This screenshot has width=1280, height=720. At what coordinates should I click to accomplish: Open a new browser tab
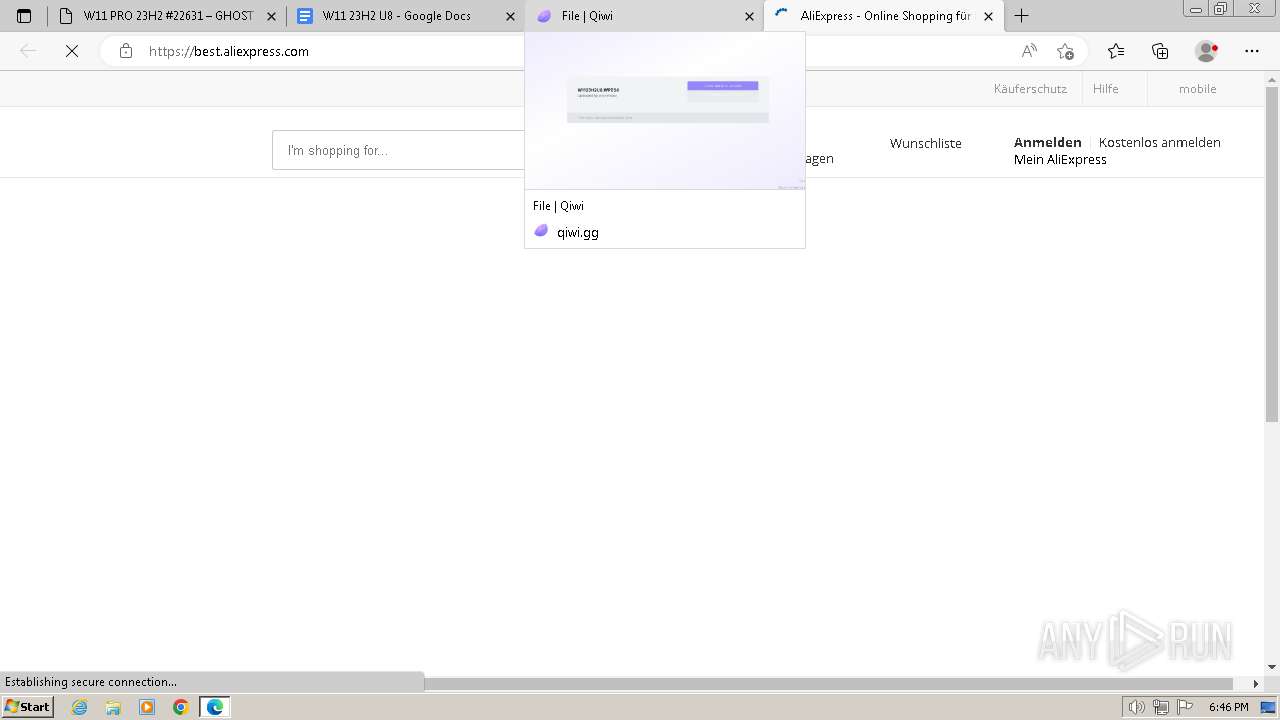click(1021, 16)
